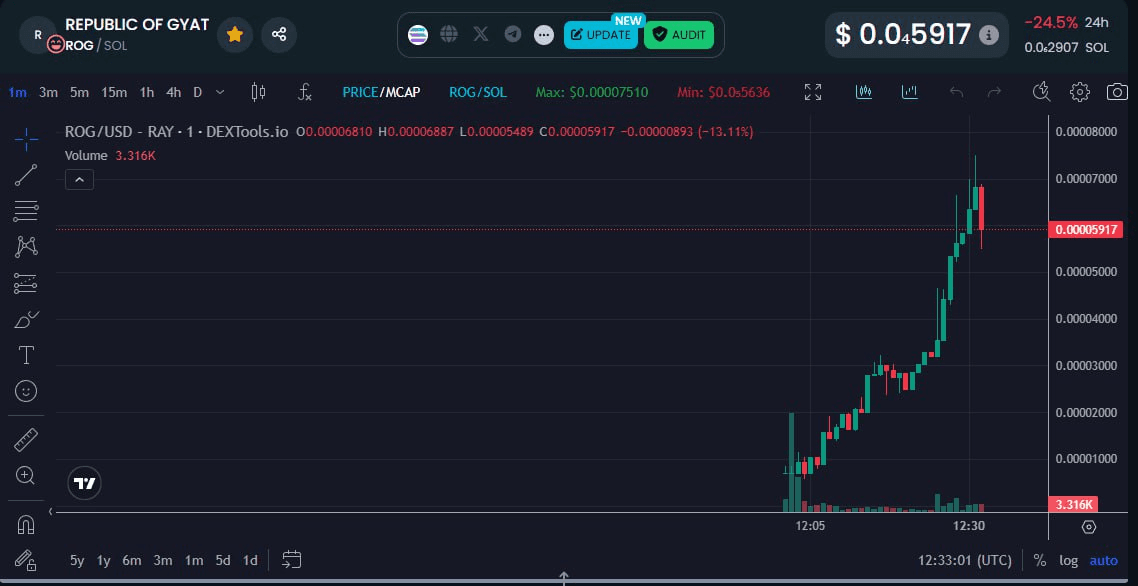Select the 1m candle interval
The height and width of the screenshot is (586, 1138).
click(x=17, y=92)
